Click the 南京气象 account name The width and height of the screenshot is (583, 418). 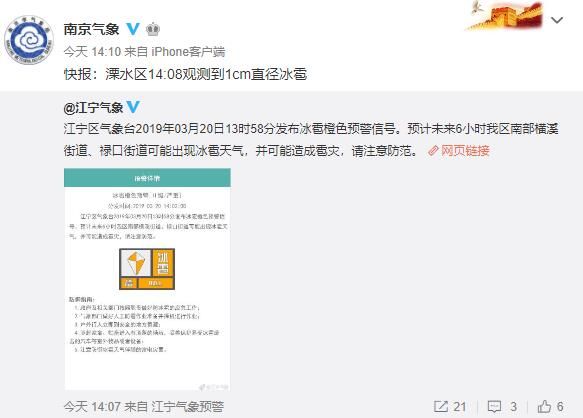[x=91, y=29]
